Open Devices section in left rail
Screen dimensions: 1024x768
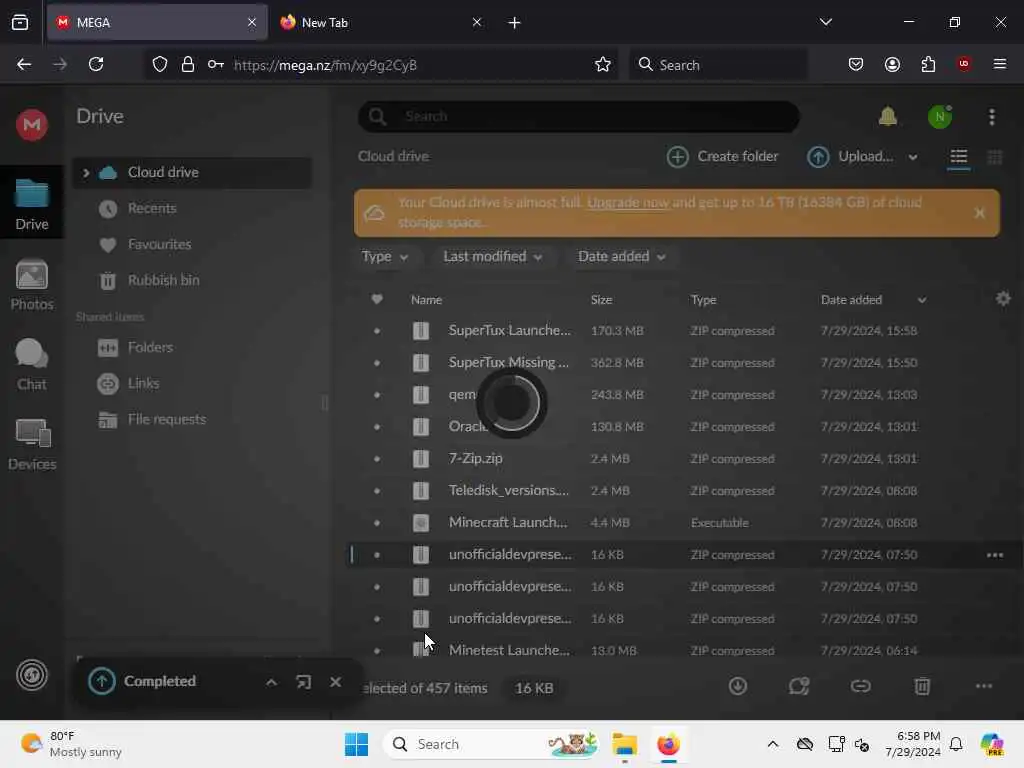pos(31,445)
